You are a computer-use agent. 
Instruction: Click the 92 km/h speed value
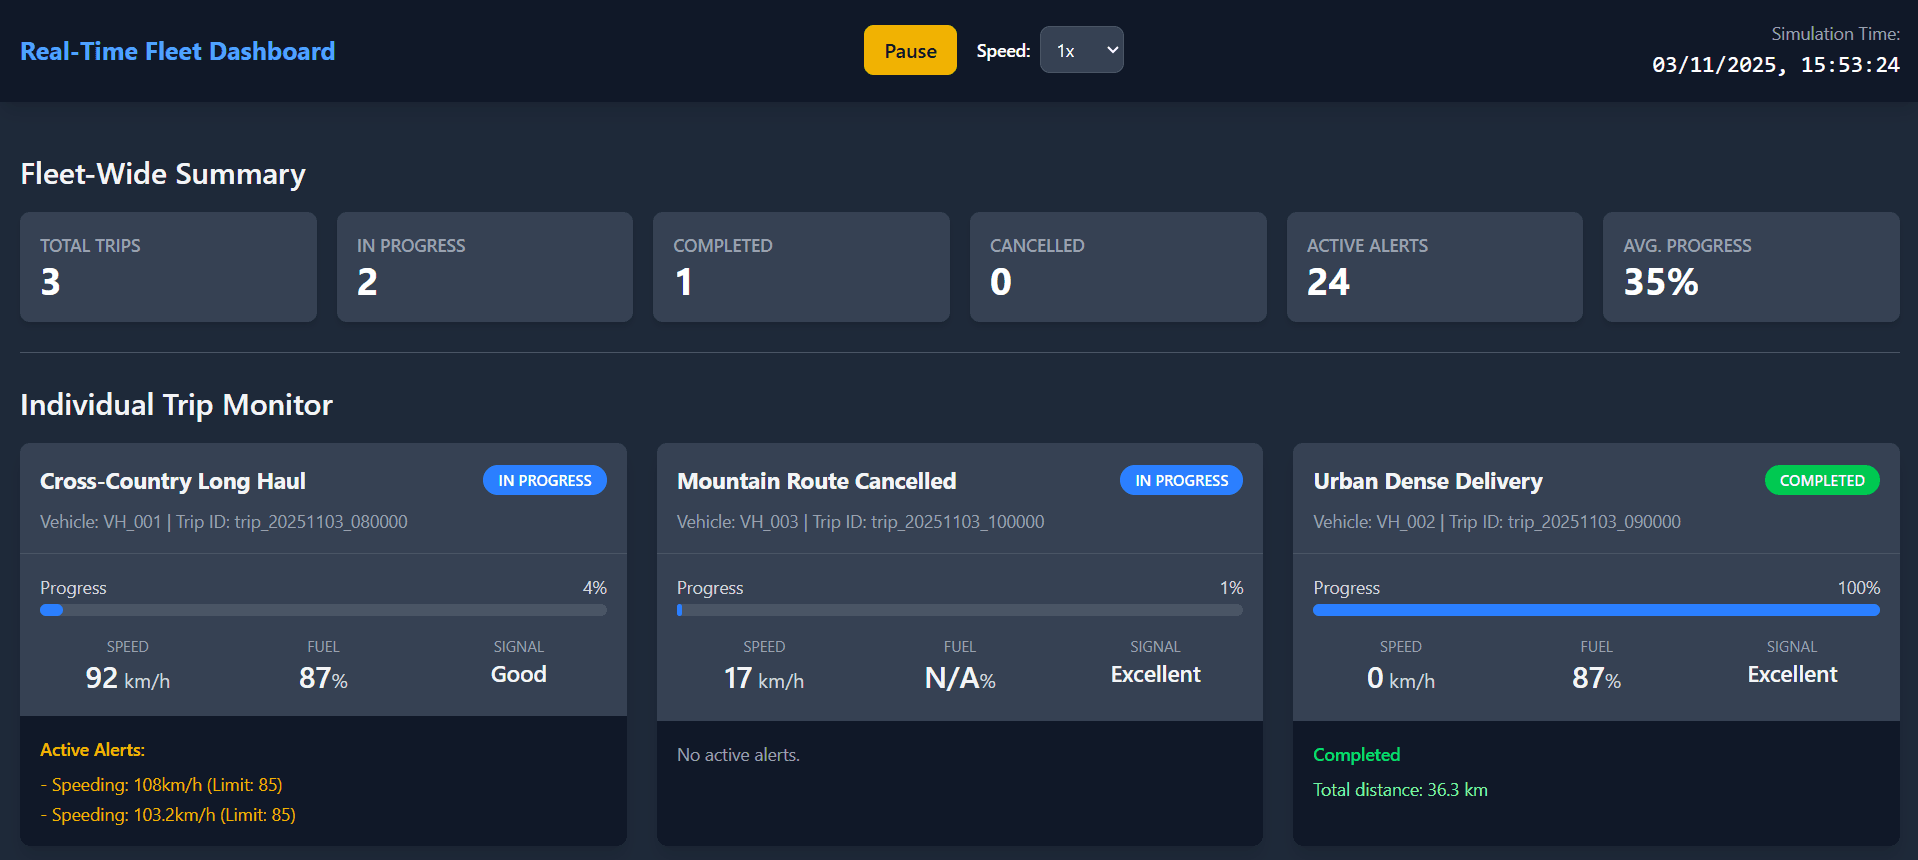click(x=128, y=679)
